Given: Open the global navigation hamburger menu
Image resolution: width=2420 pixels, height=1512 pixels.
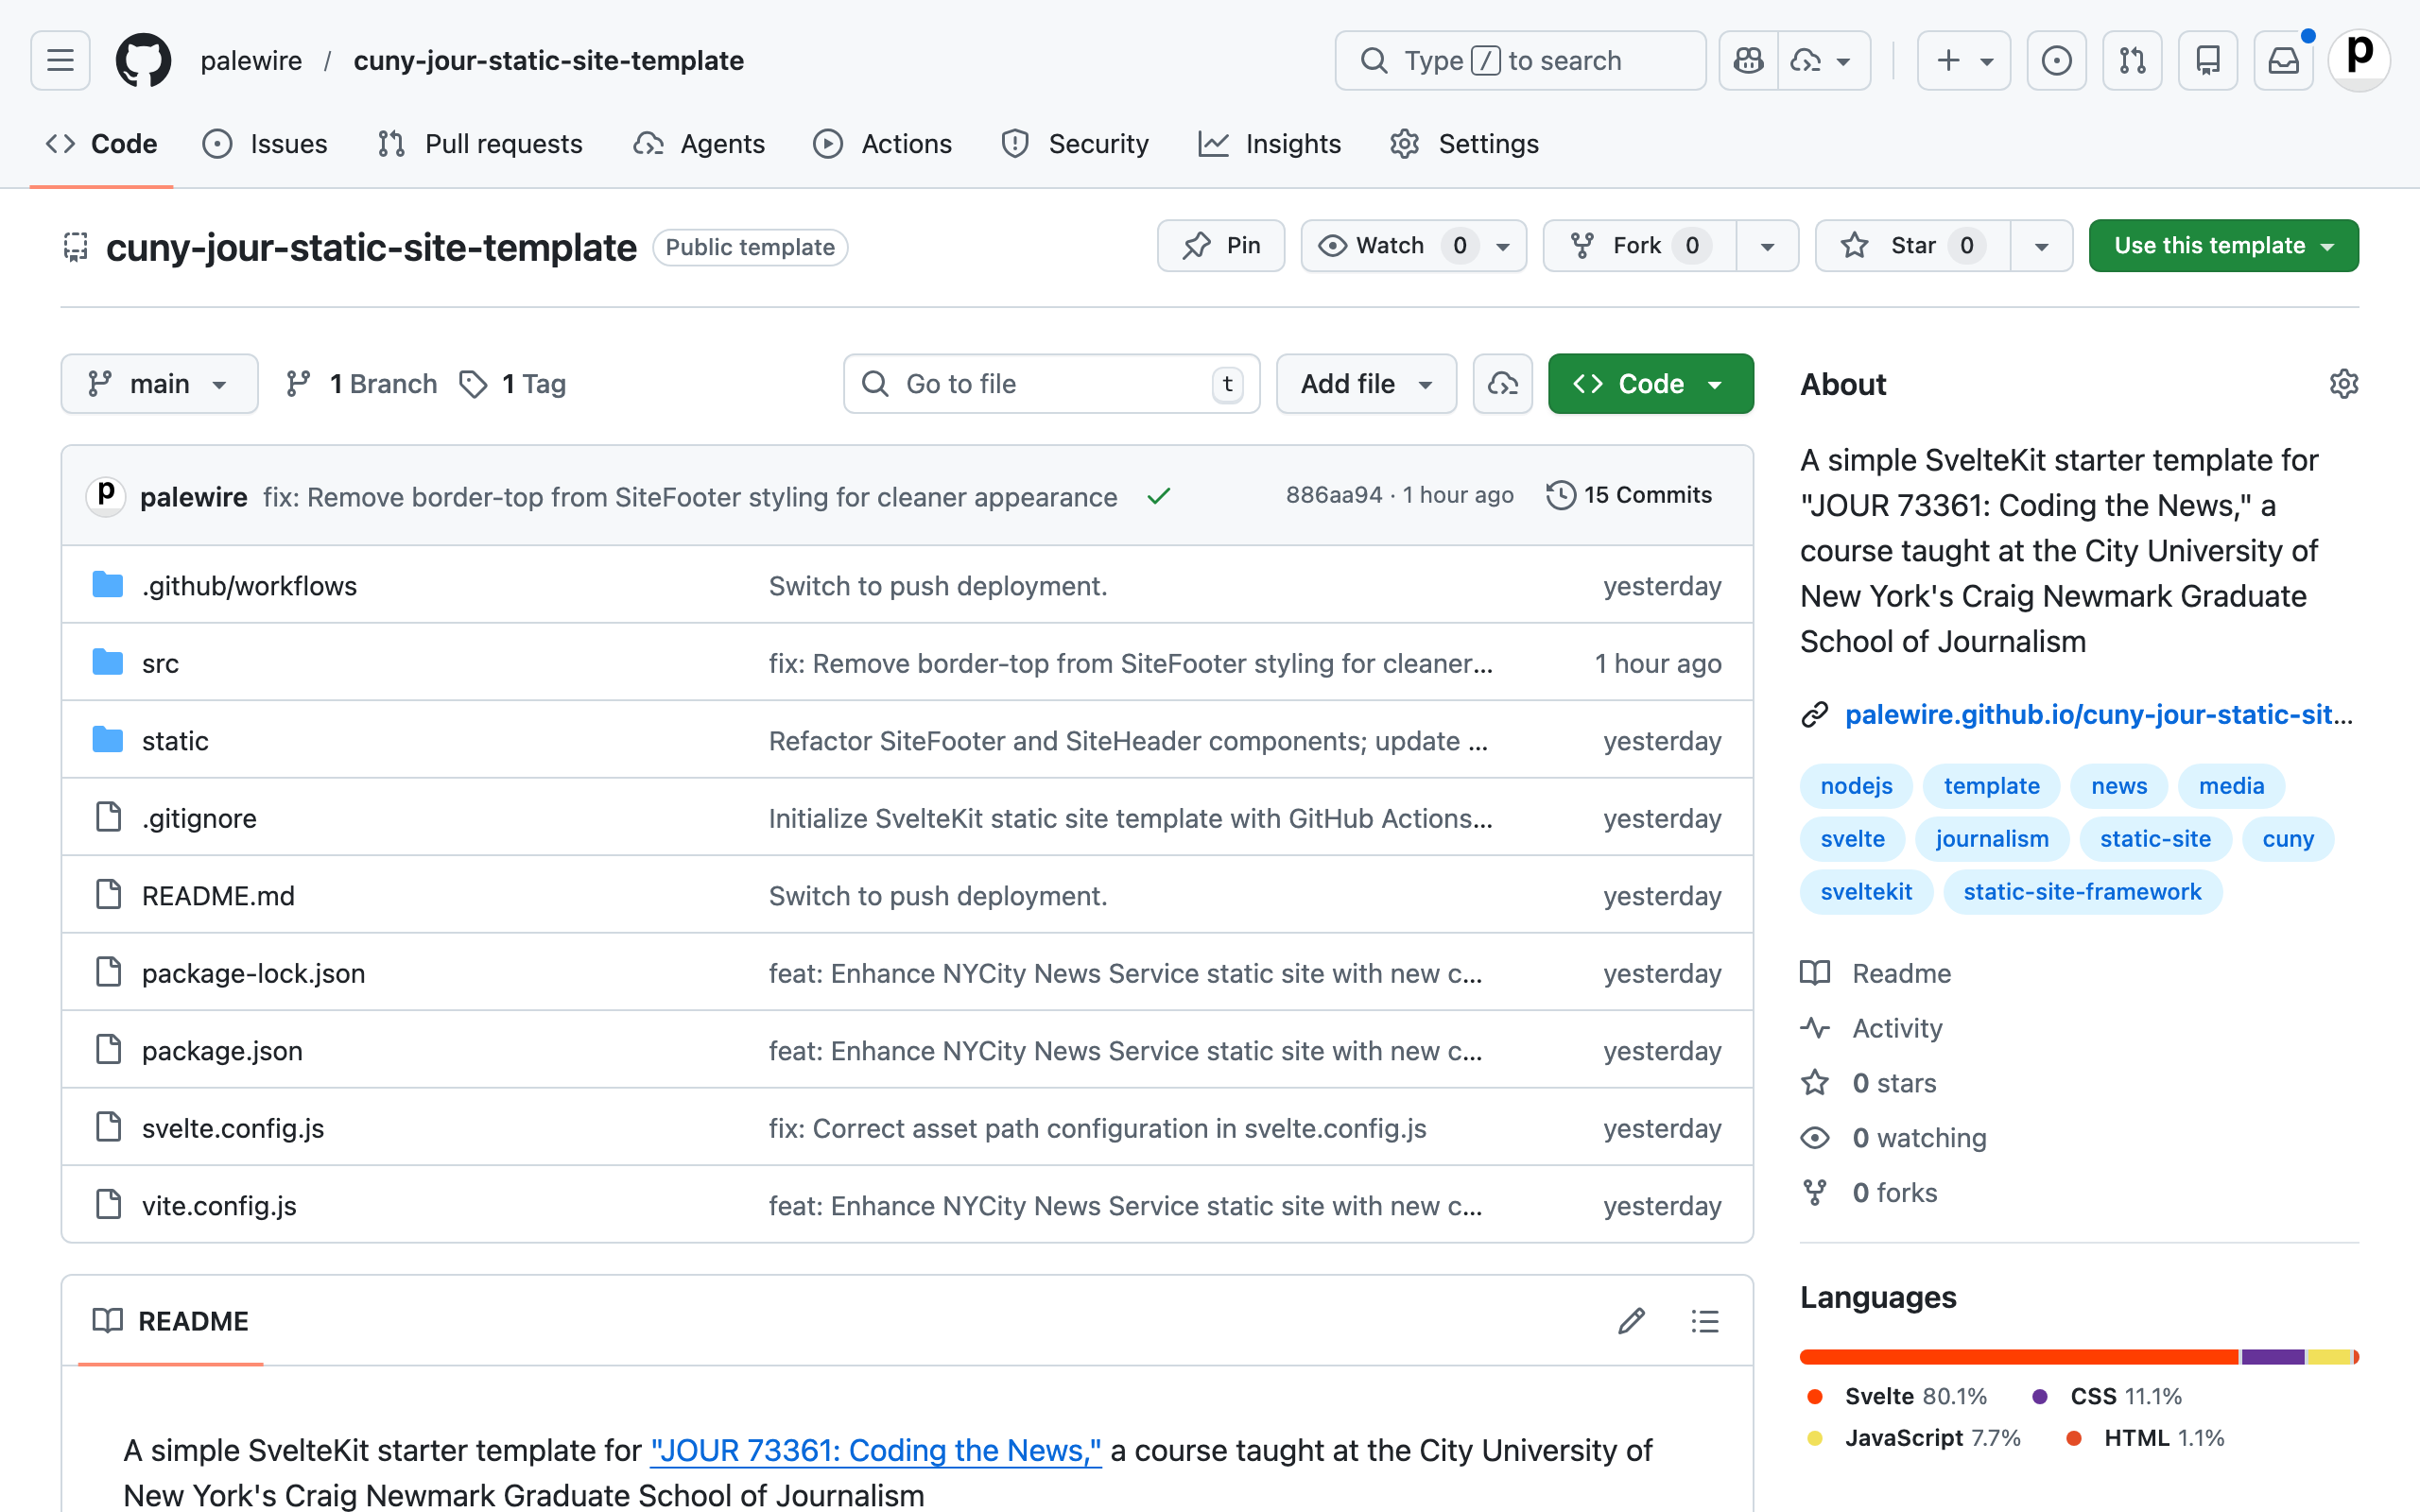Looking at the screenshot, I should pos(59,60).
